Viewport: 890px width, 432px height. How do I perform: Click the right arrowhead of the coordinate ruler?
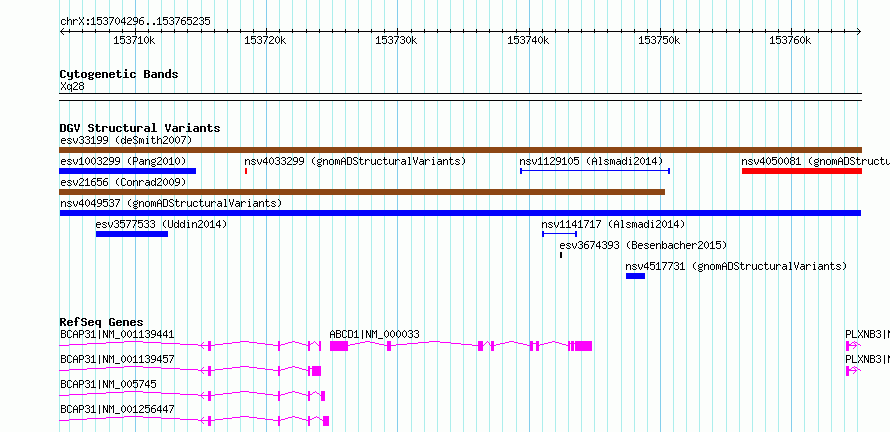[859, 31]
